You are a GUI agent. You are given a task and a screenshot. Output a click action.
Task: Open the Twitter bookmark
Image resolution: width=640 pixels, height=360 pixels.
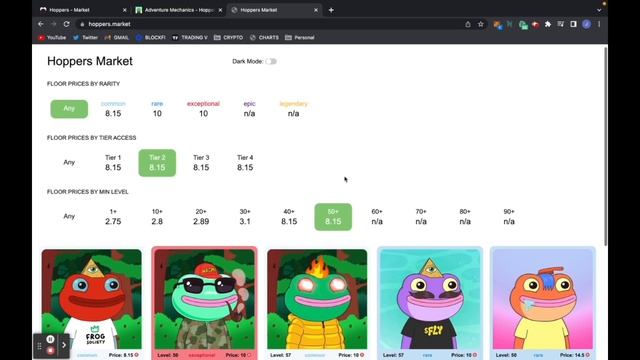click(85, 38)
